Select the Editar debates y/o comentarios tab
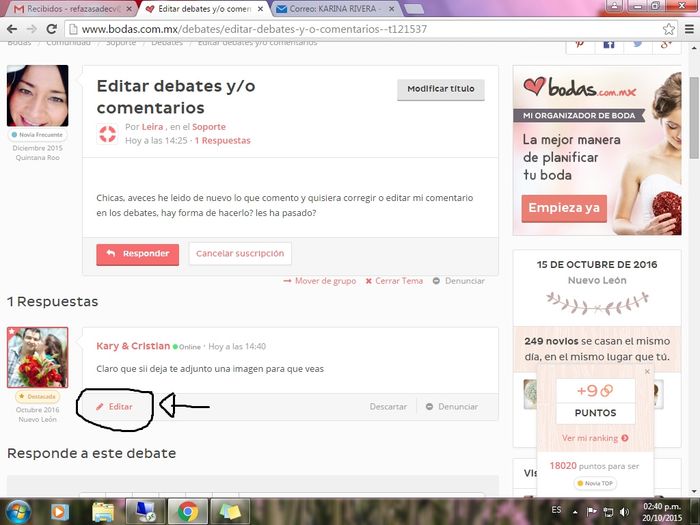 click(203, 9)
